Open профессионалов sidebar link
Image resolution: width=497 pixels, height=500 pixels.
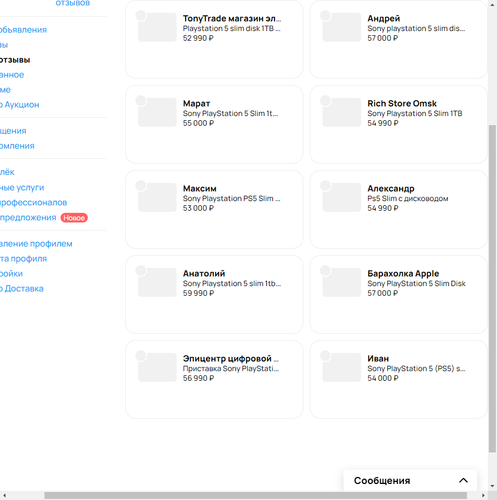[x=33, y=203]
